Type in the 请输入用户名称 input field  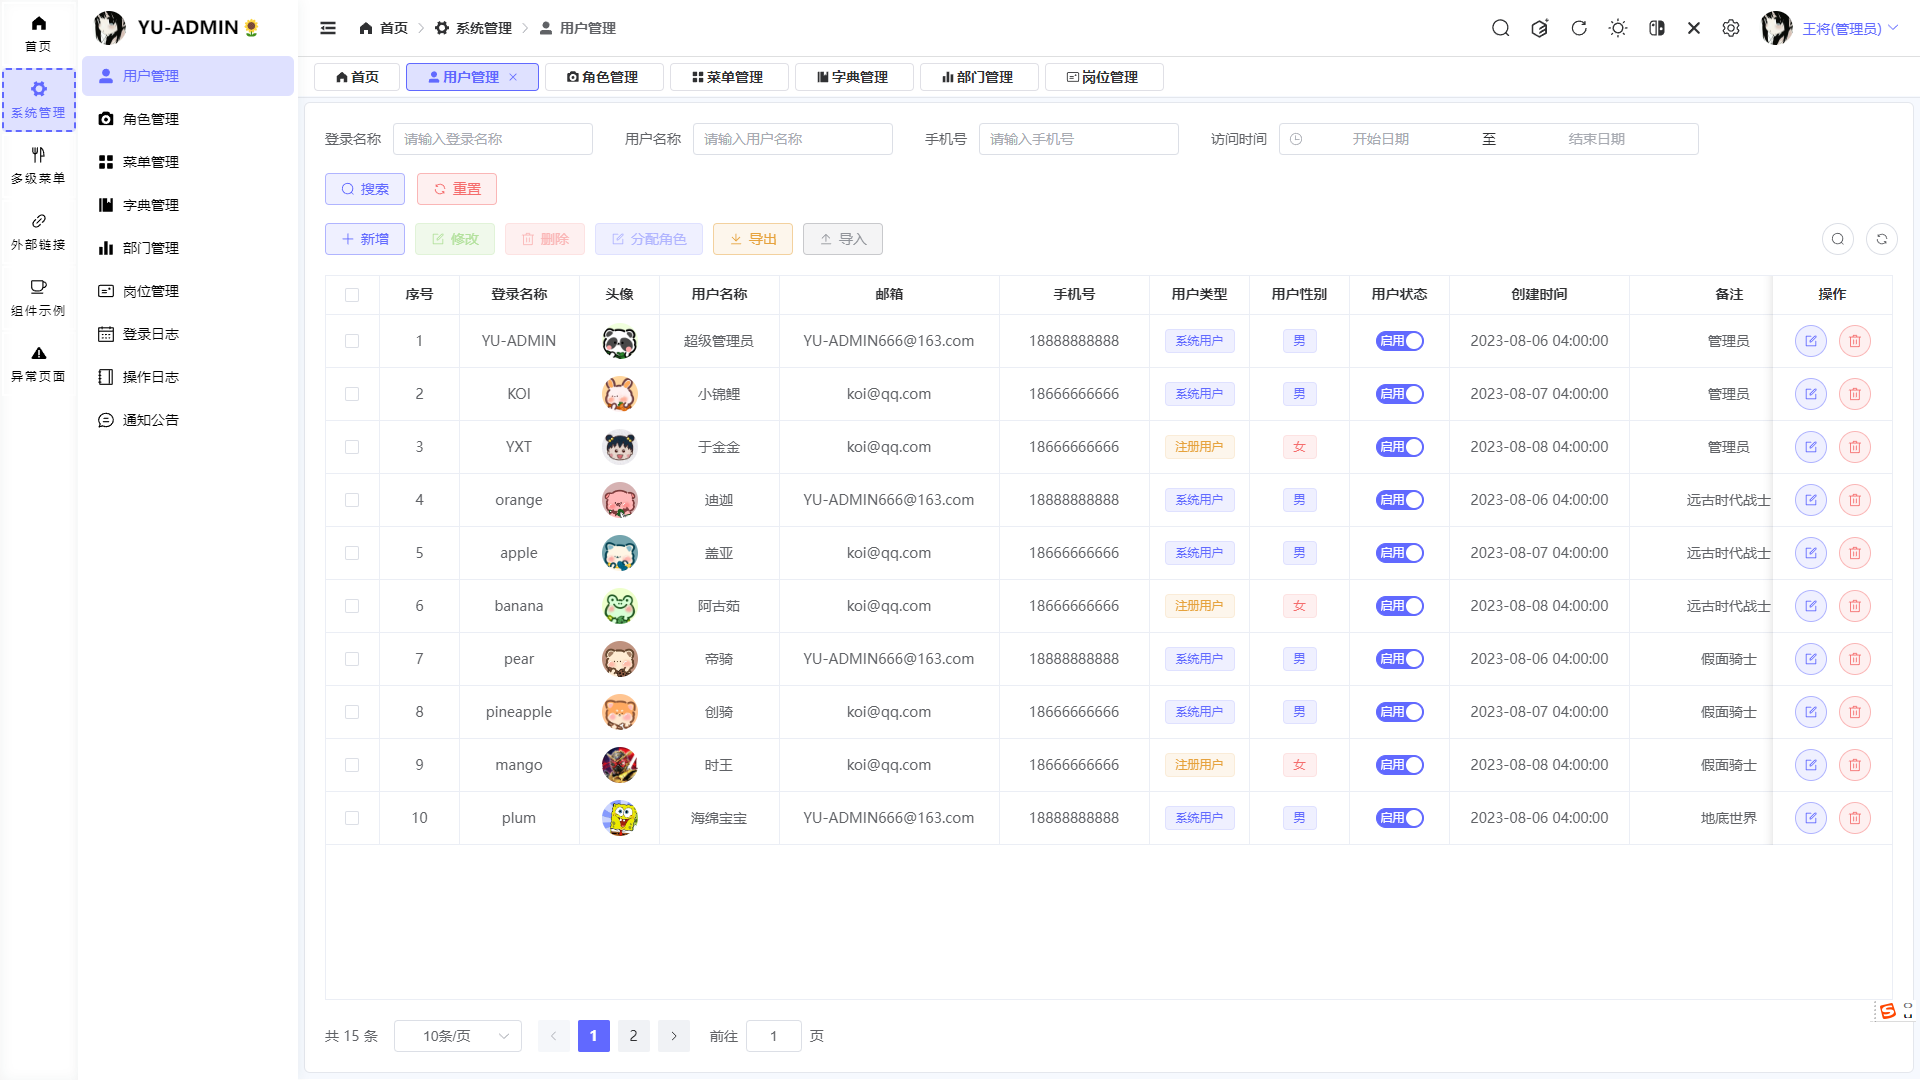792,139
